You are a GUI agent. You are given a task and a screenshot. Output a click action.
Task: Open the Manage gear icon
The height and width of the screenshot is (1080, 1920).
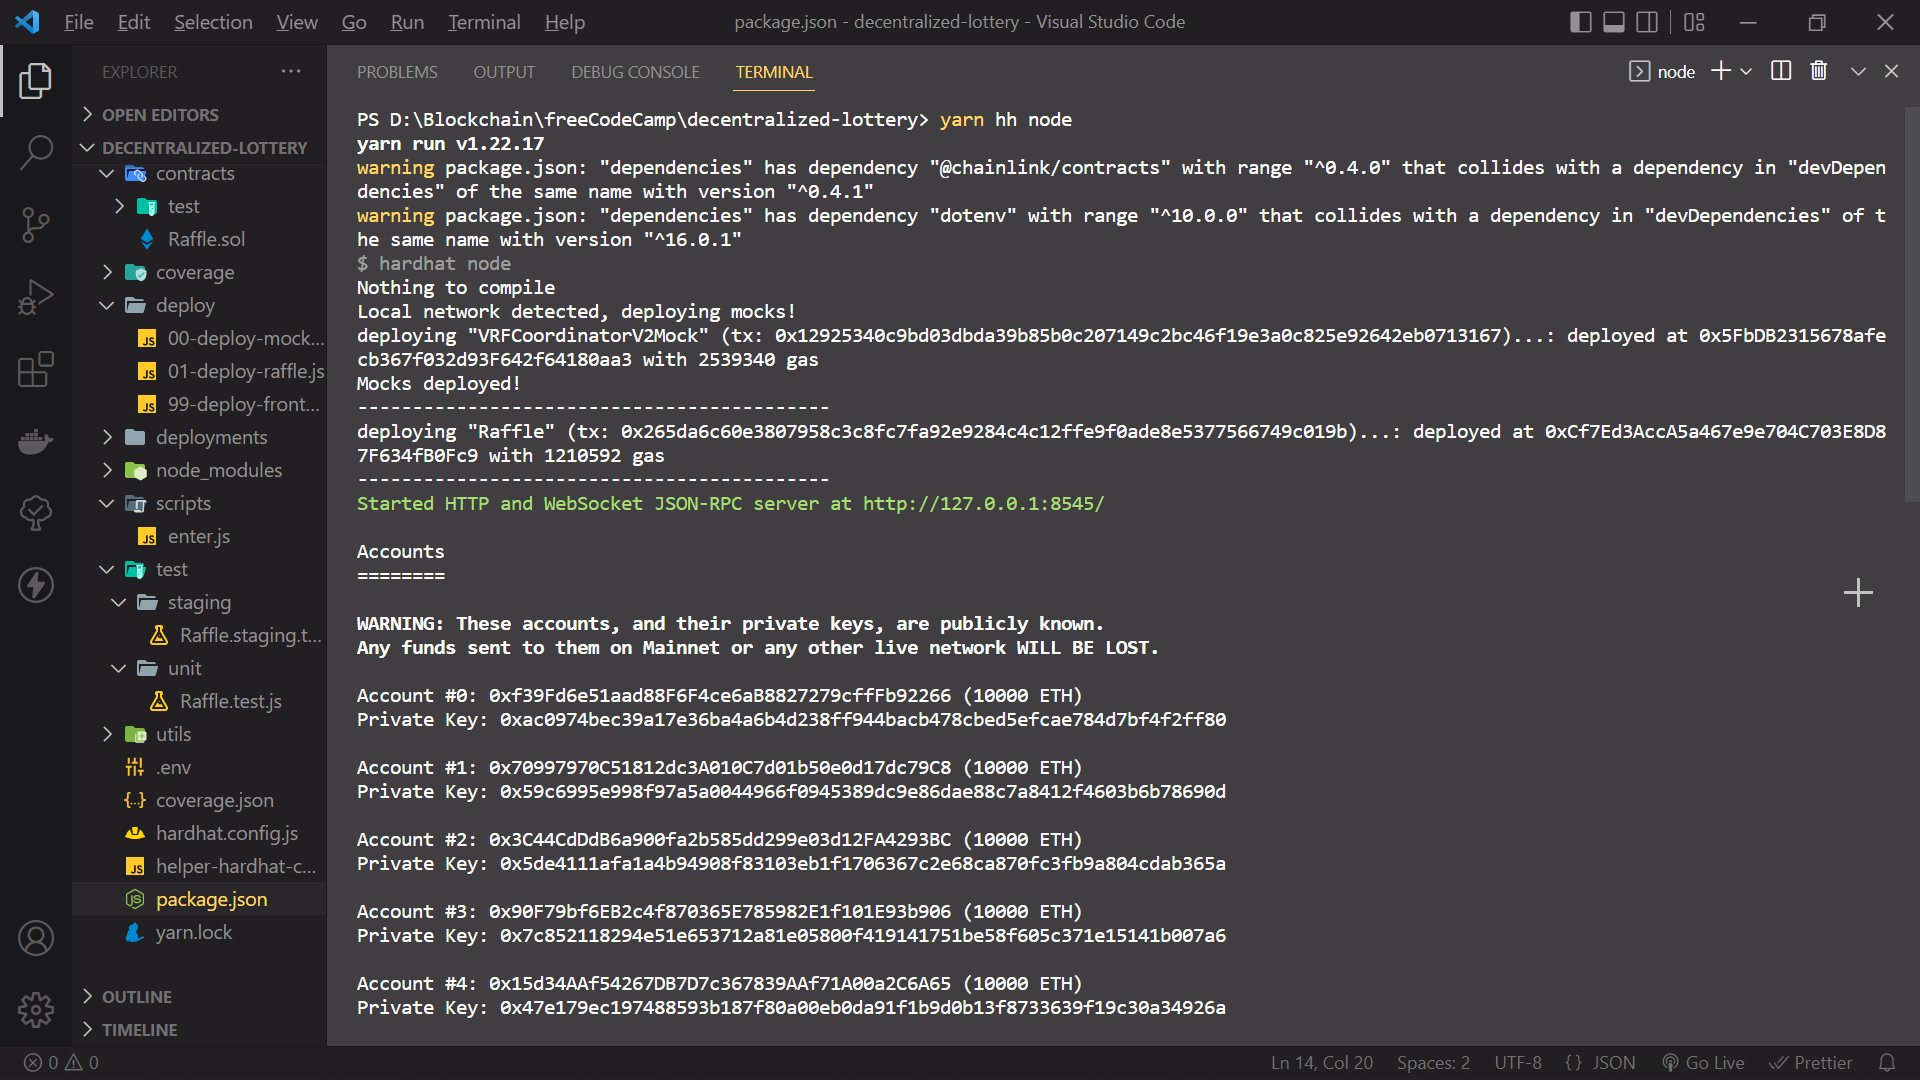click(x=36, y=1010)
